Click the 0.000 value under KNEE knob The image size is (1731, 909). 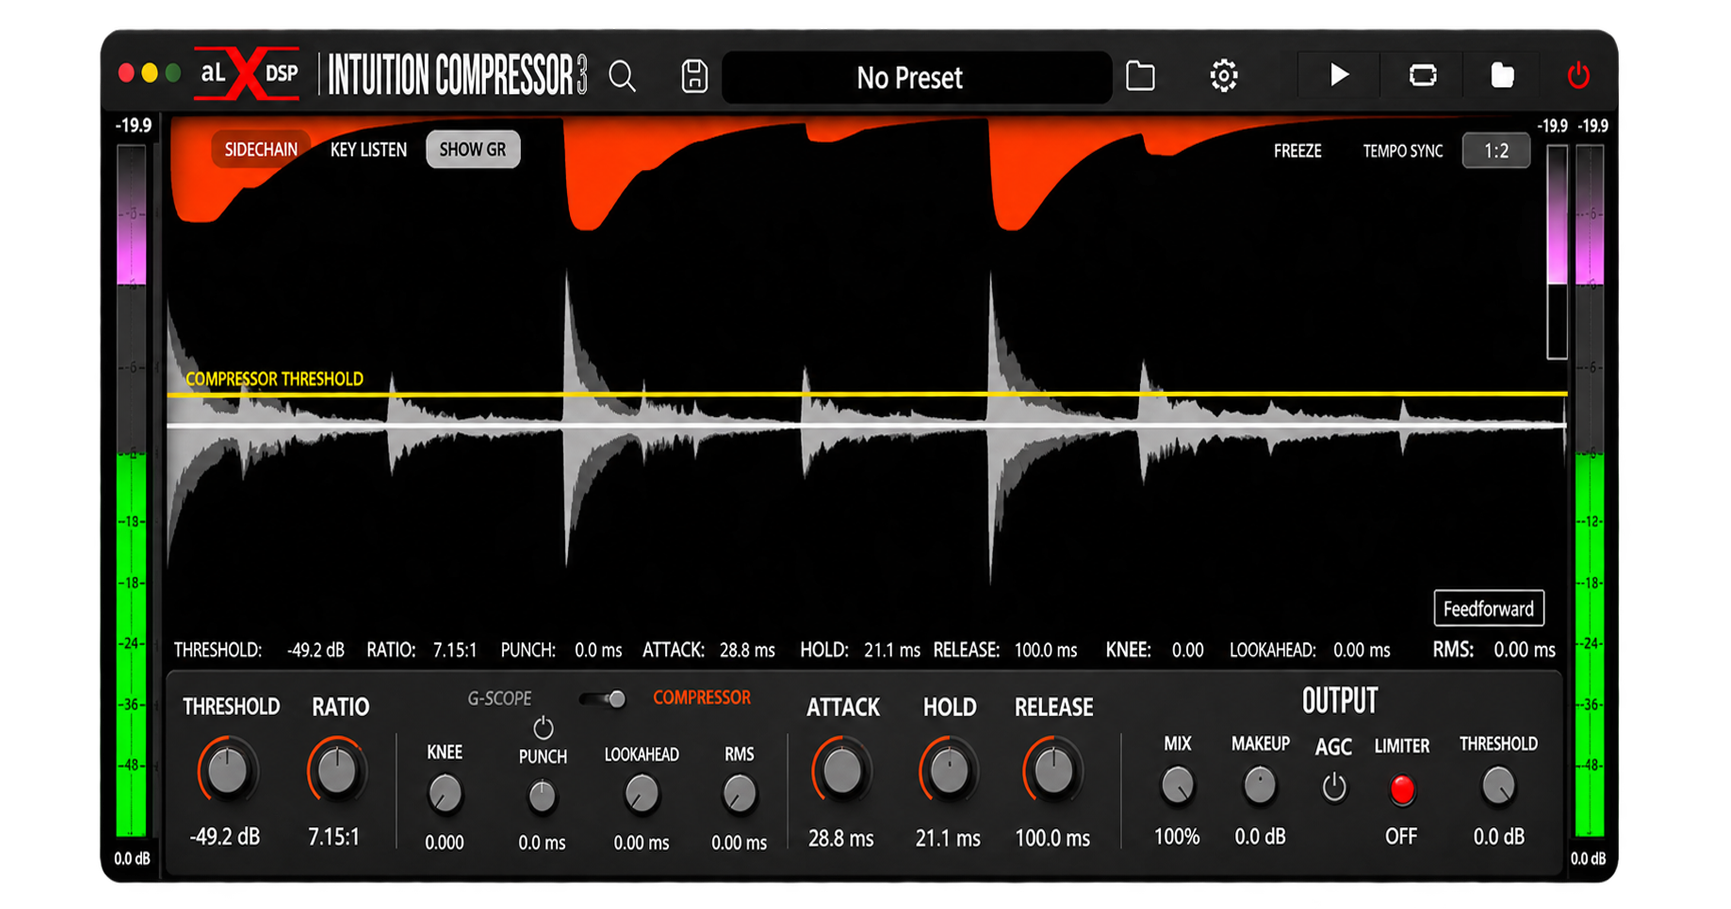(444, 843)
